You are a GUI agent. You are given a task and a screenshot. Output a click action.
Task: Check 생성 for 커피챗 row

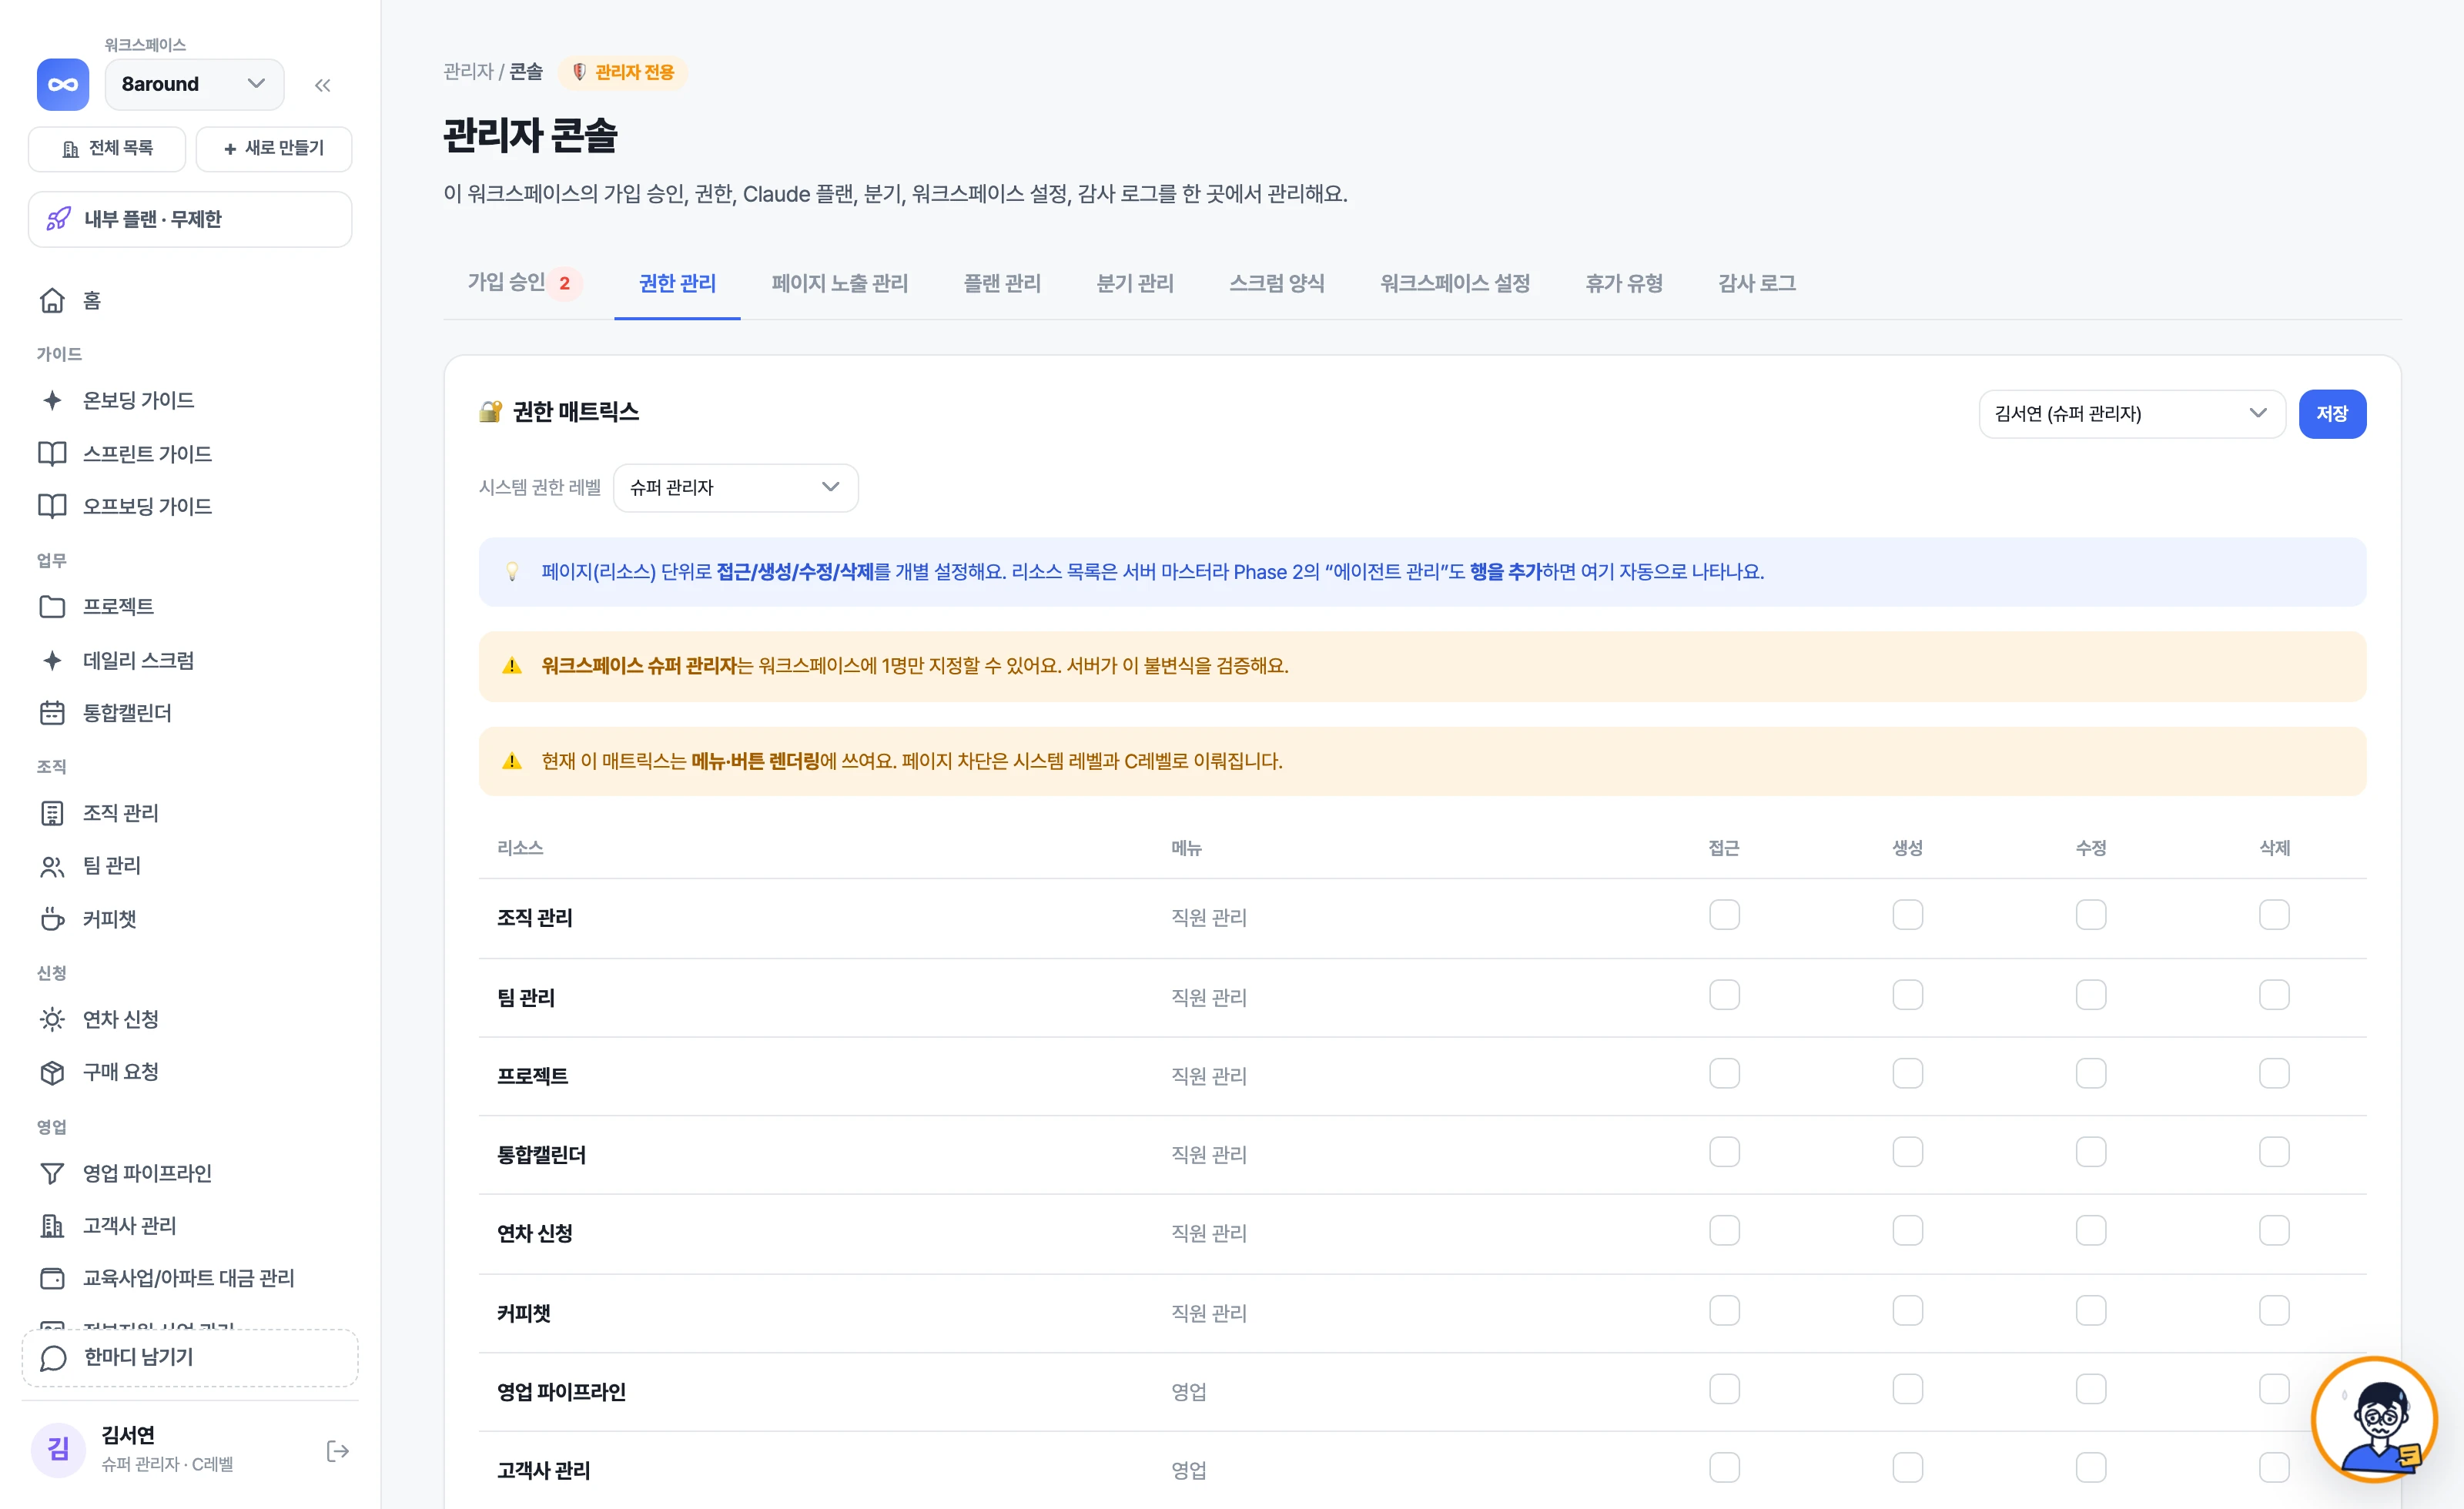pyautogui.click(x=1907, y=1311)
